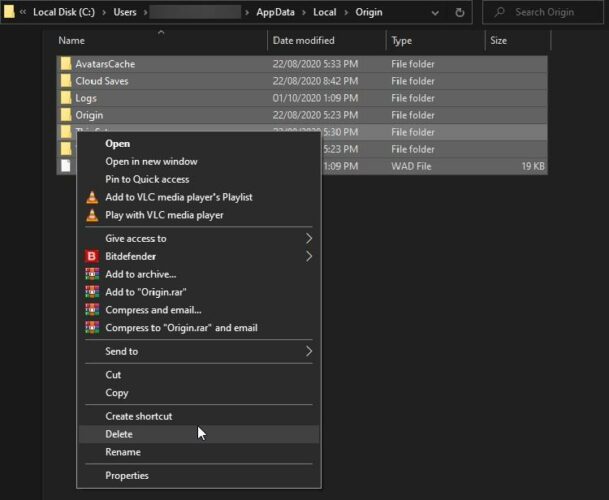
Task: Open the address bar history dropdown
Action: click(435, 13)
